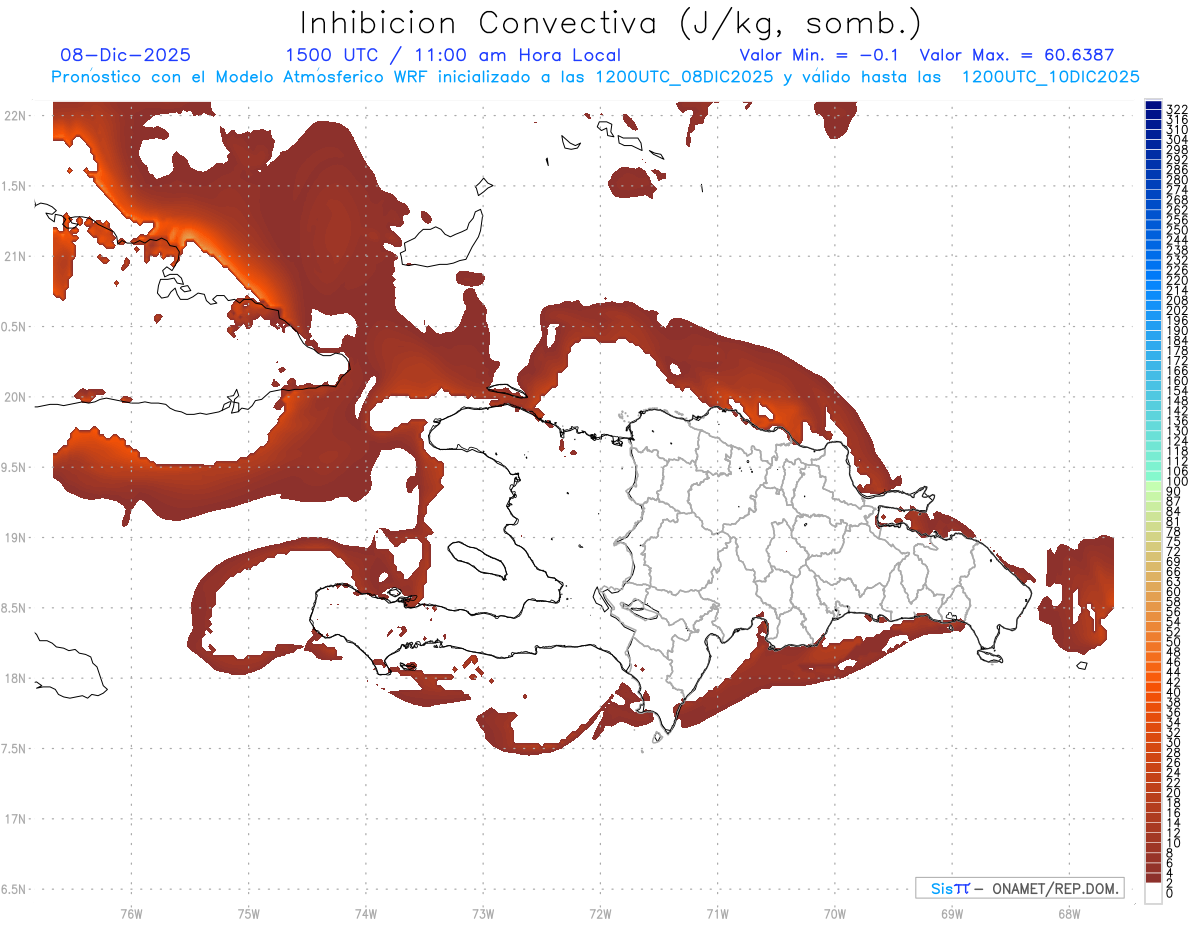1200x927 pixels.
Task: Click the '74W' longitude label
Action: 366,914
